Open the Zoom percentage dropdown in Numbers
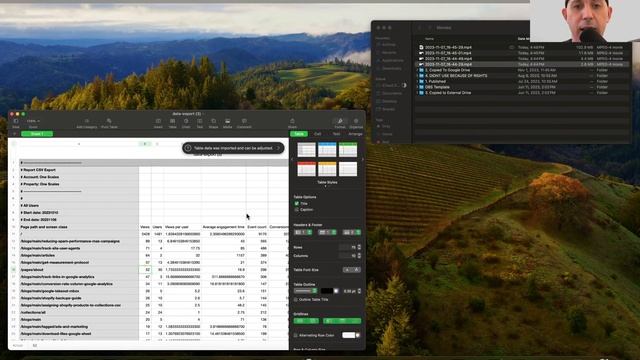Screen dimensions: 640x360 tap(33, 122)
